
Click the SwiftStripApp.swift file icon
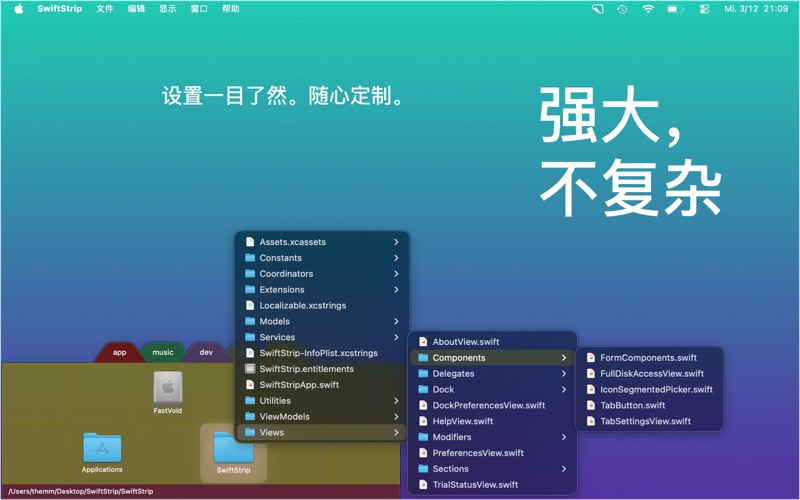coord(249,384)
